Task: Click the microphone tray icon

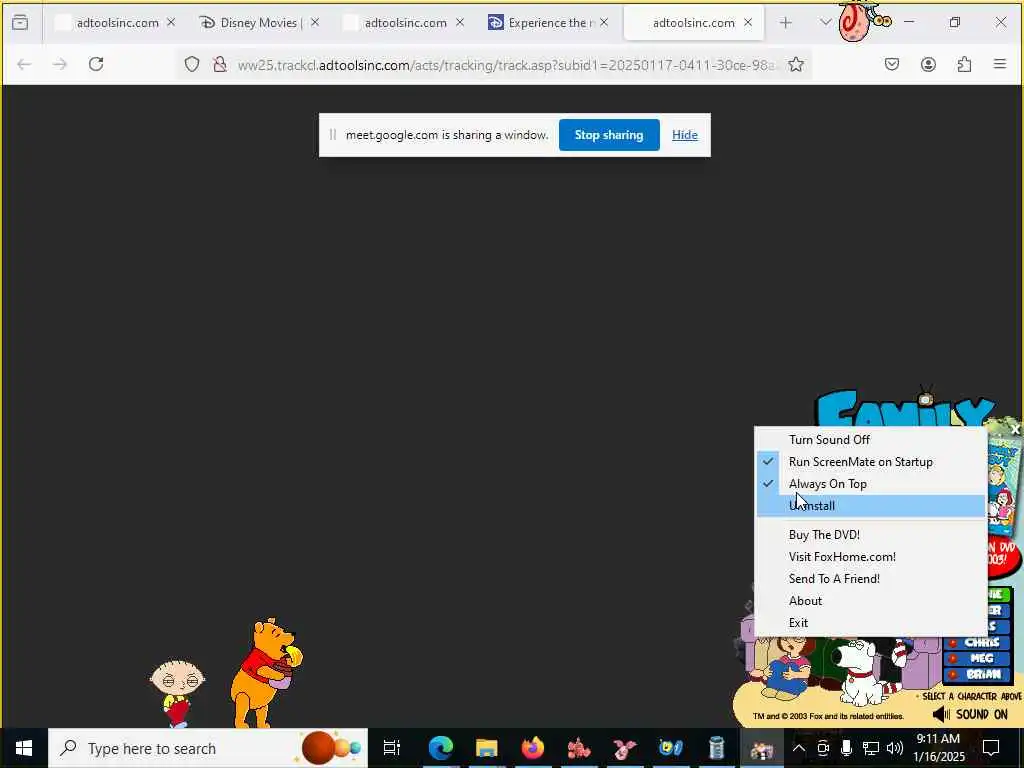Action: coord(846,748)
